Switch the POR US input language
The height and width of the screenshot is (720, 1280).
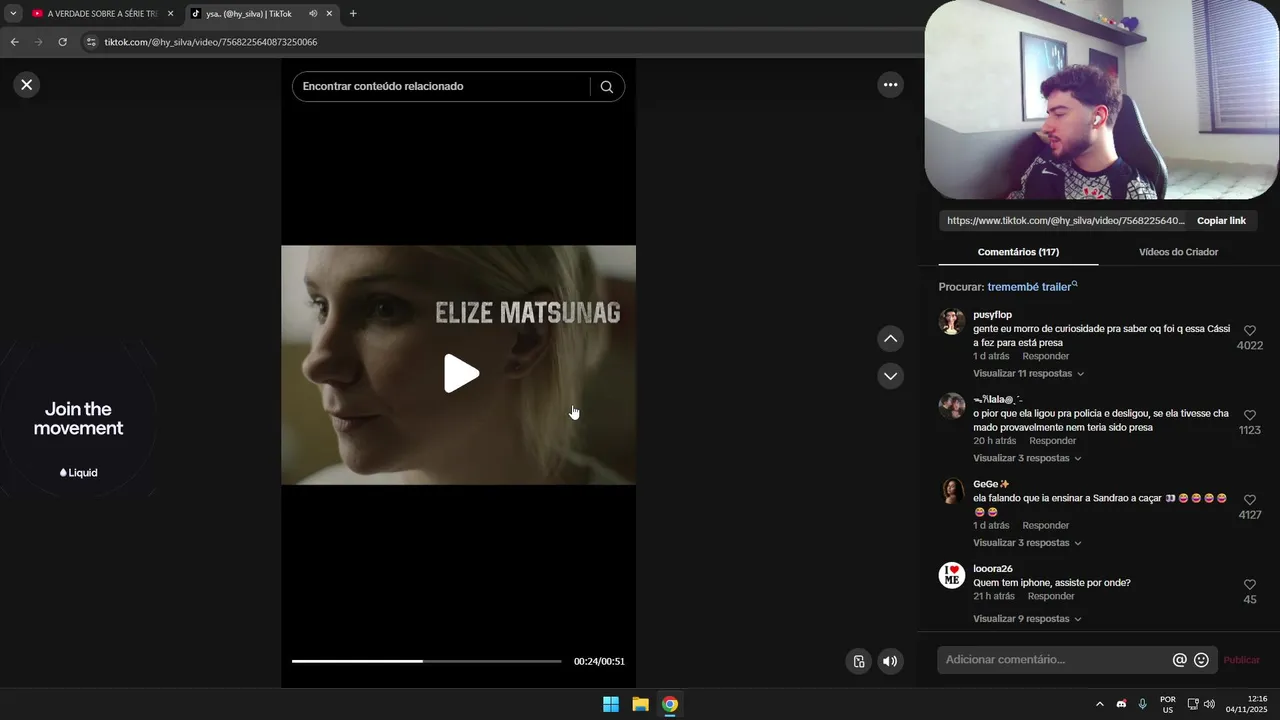click(x=1167, y=704)
